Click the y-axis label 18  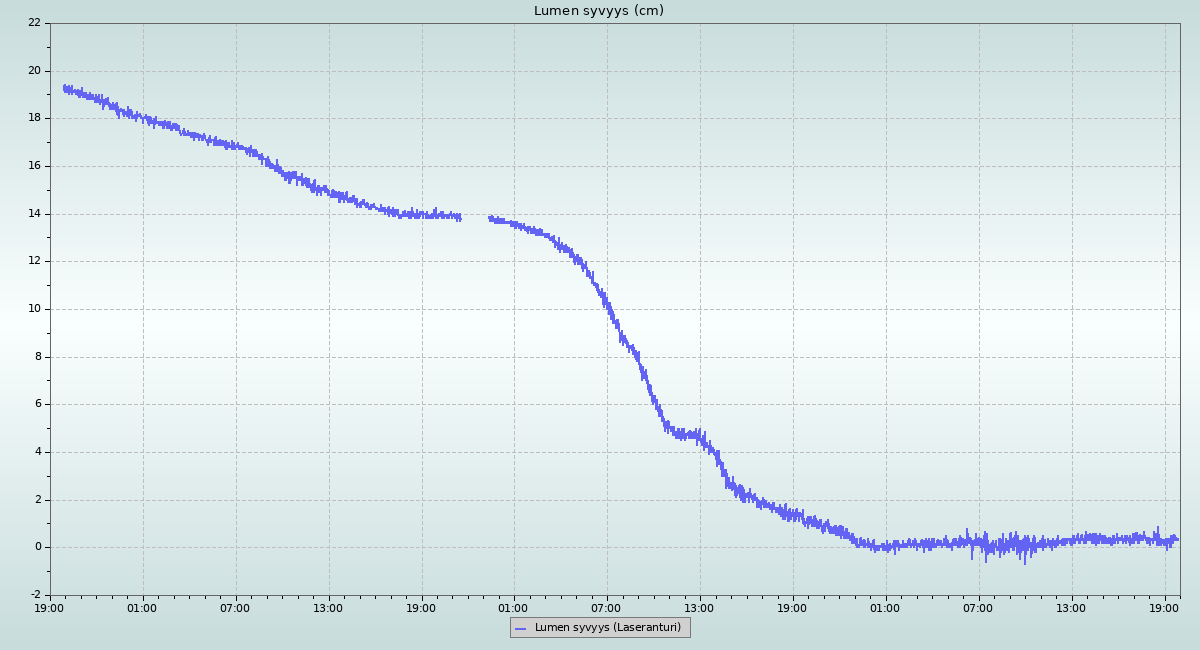34,118
